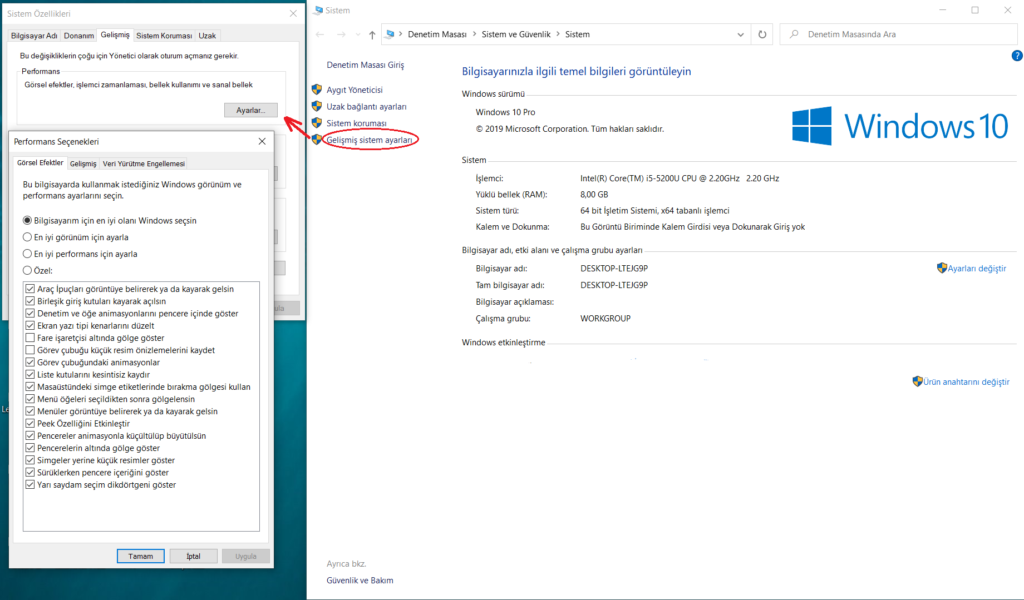
Task: Open the recent locations dropdown arrow
Action: (x=355, y=34)
